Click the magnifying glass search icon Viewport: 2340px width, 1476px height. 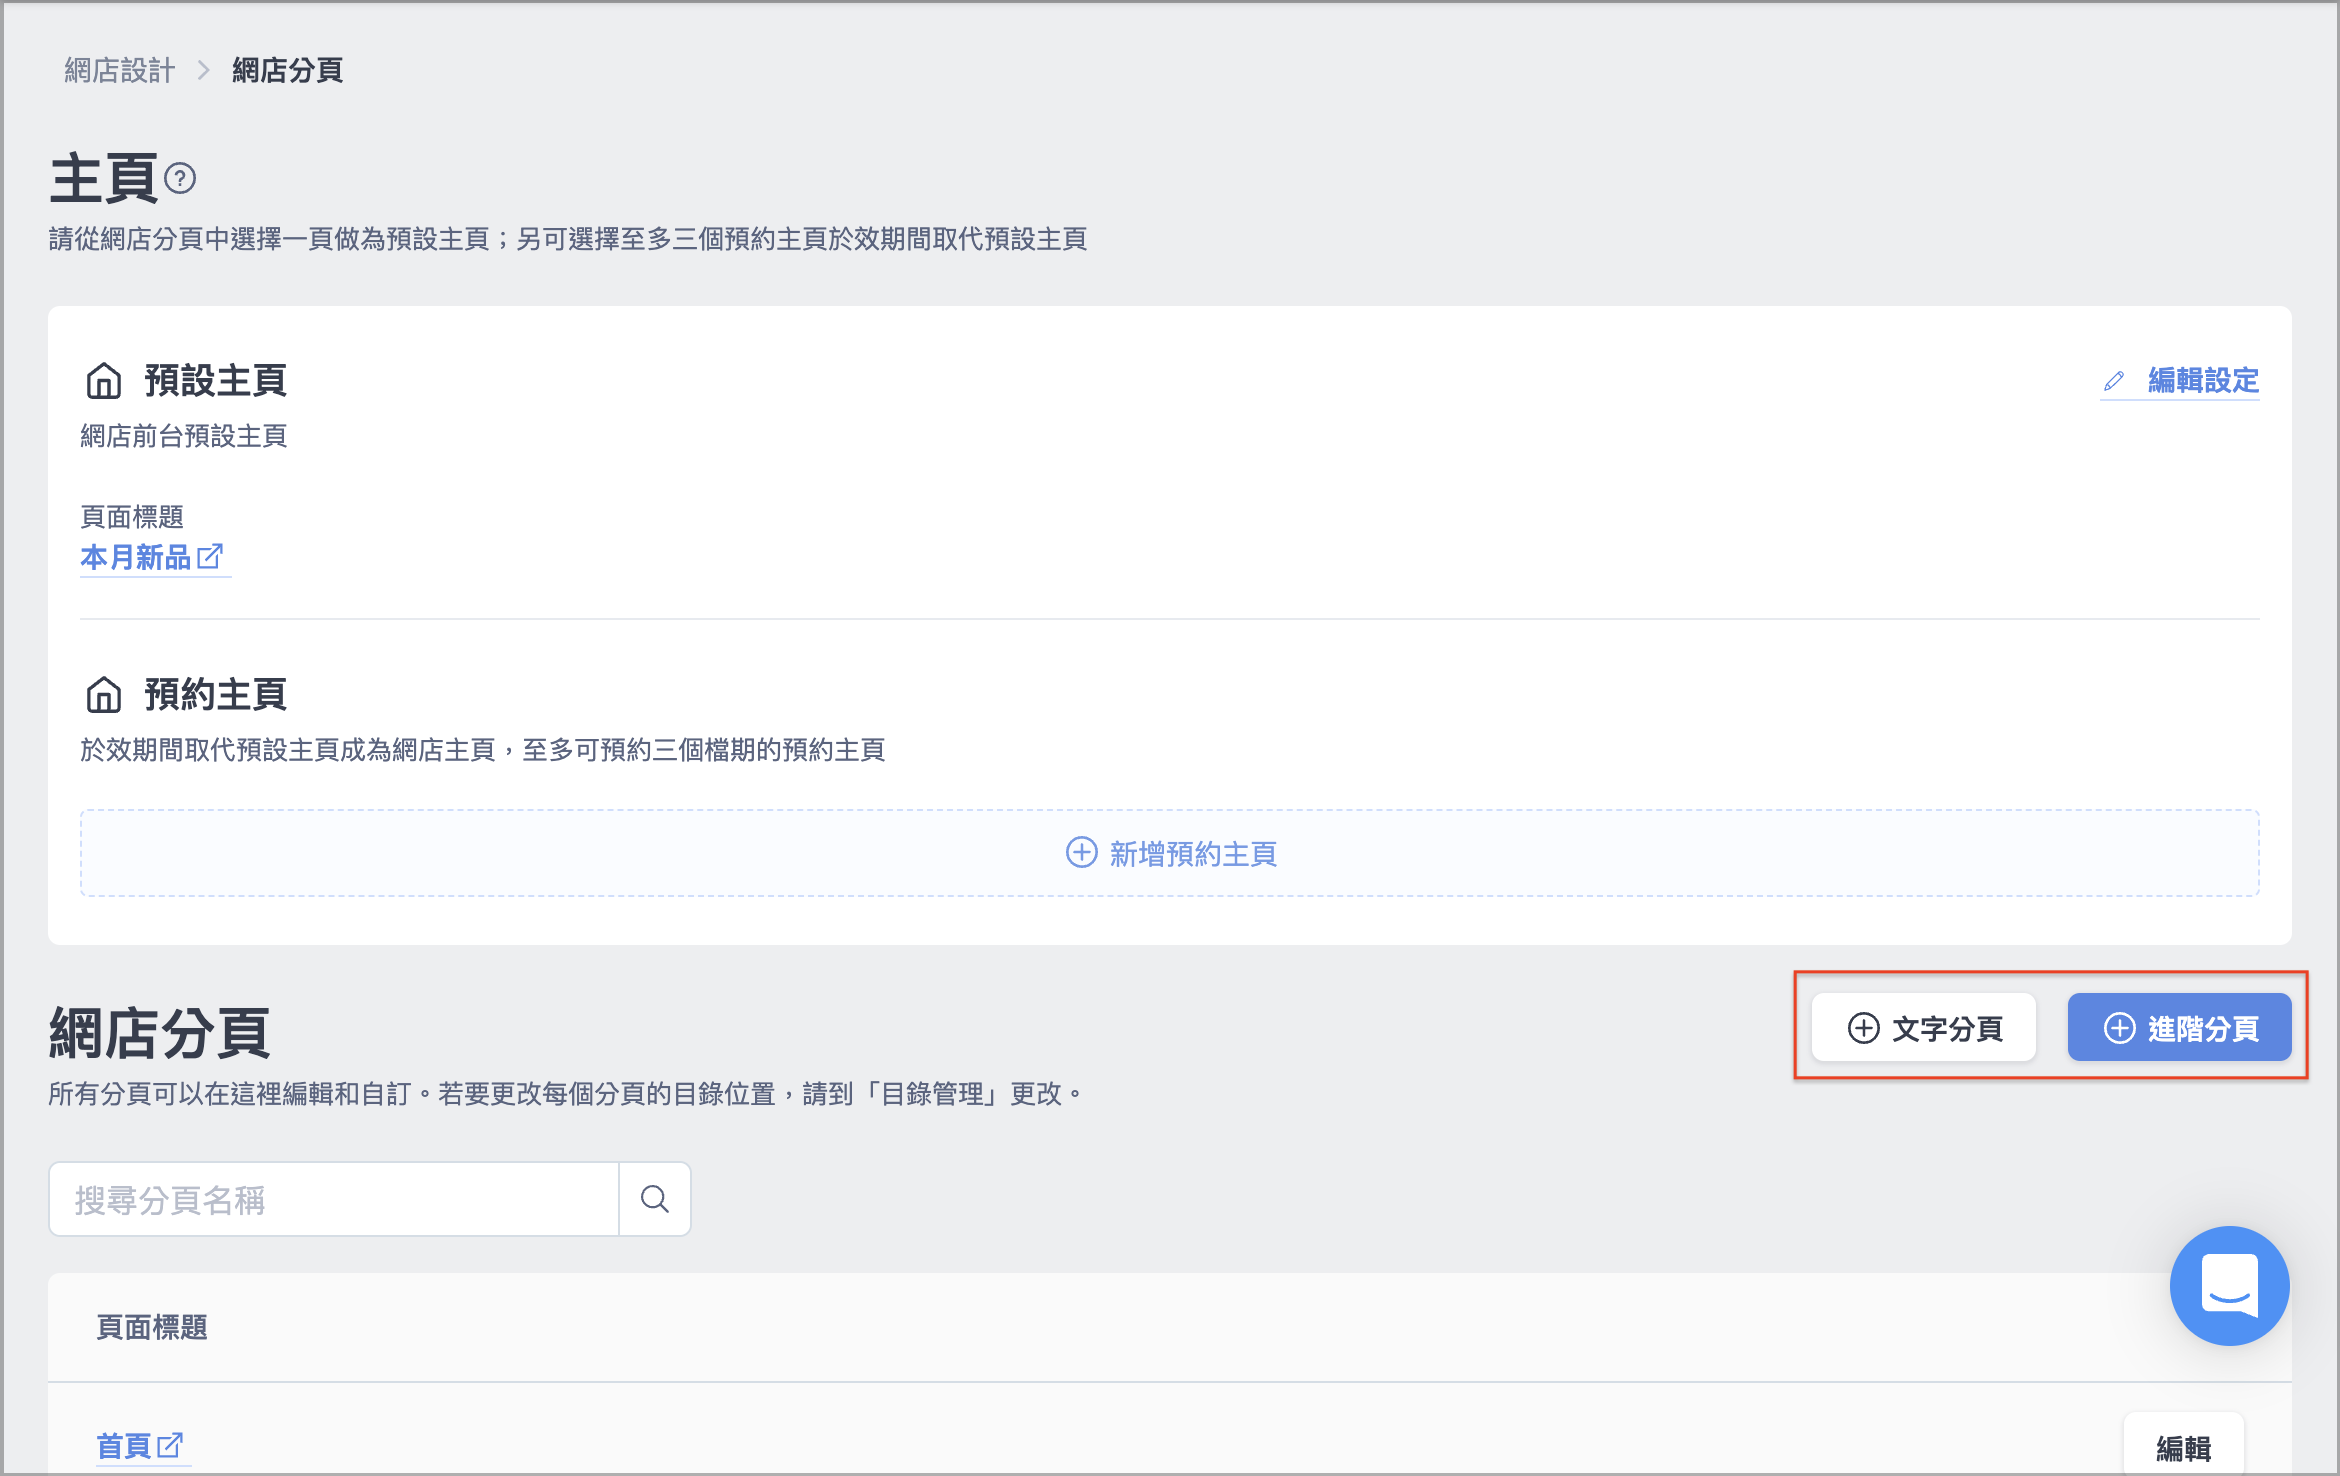655,1199
